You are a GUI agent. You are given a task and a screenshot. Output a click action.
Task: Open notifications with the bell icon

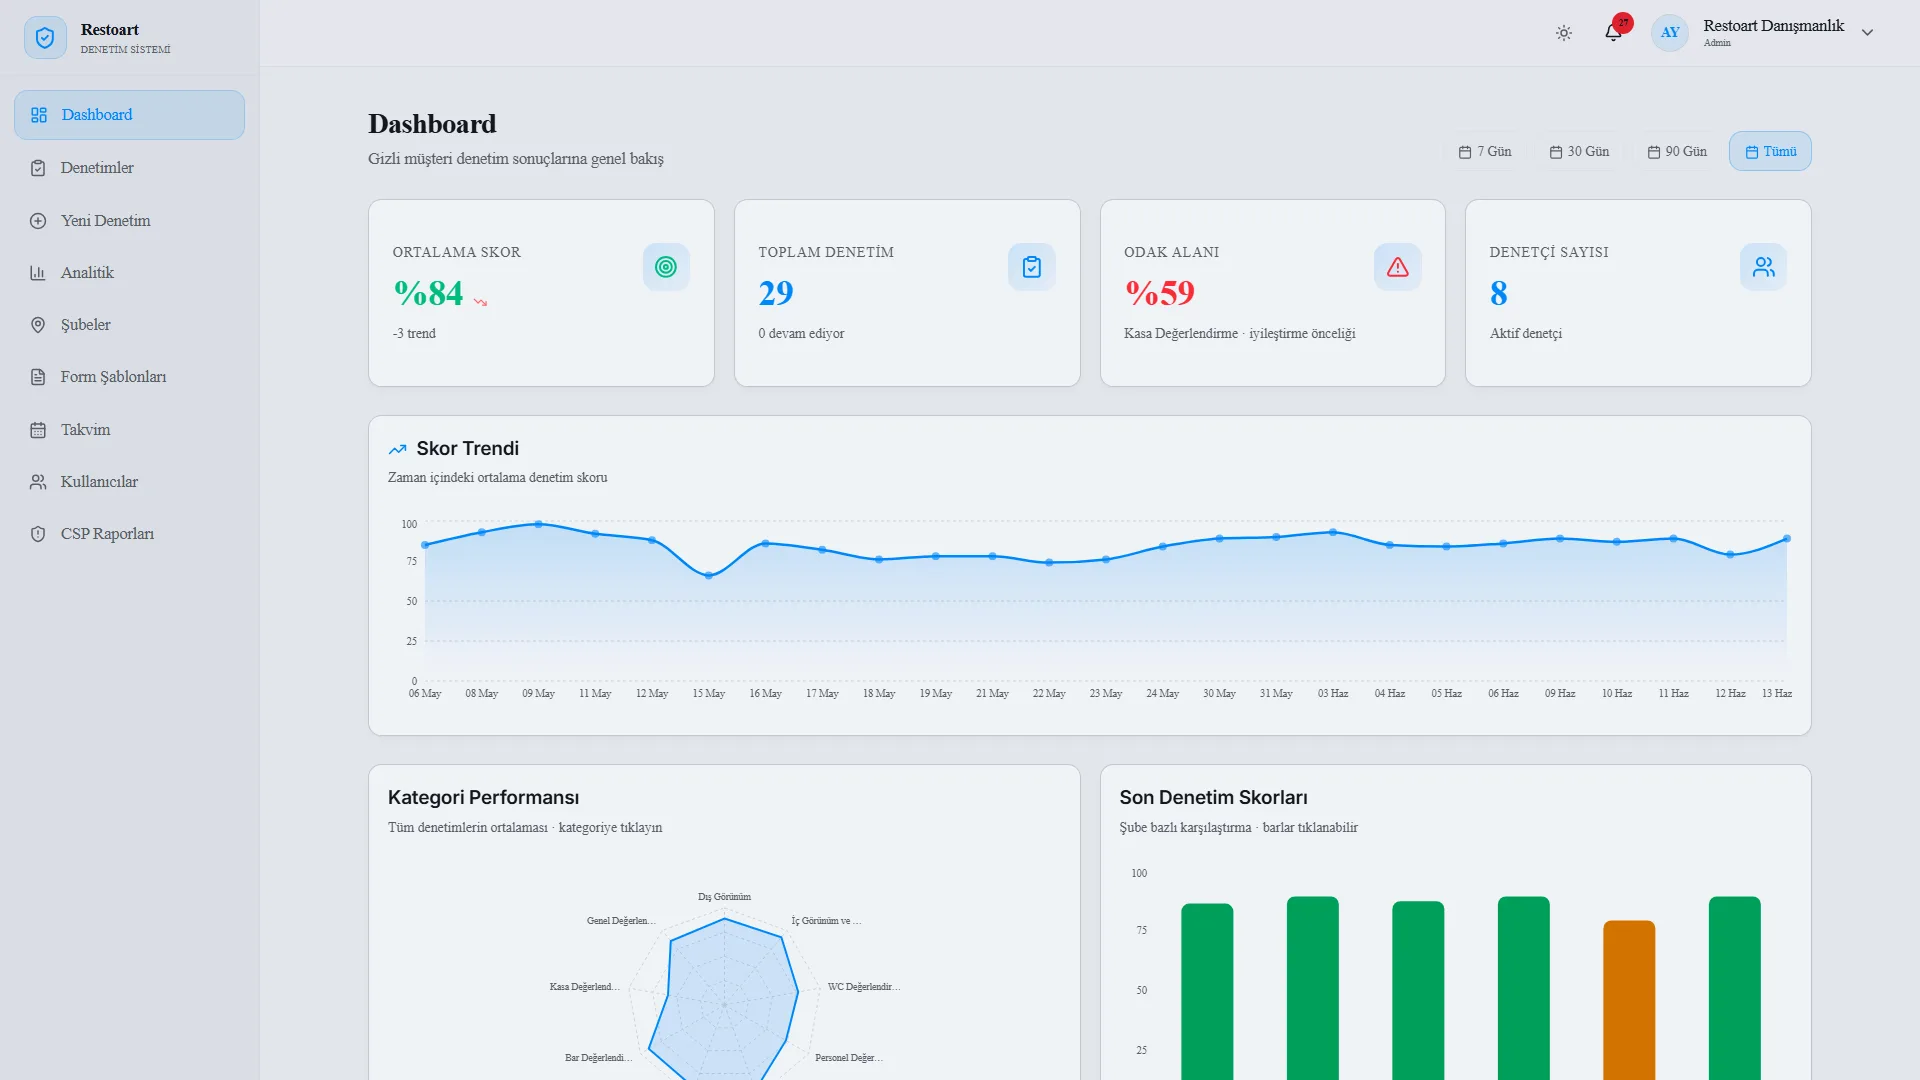point(1613,33)
